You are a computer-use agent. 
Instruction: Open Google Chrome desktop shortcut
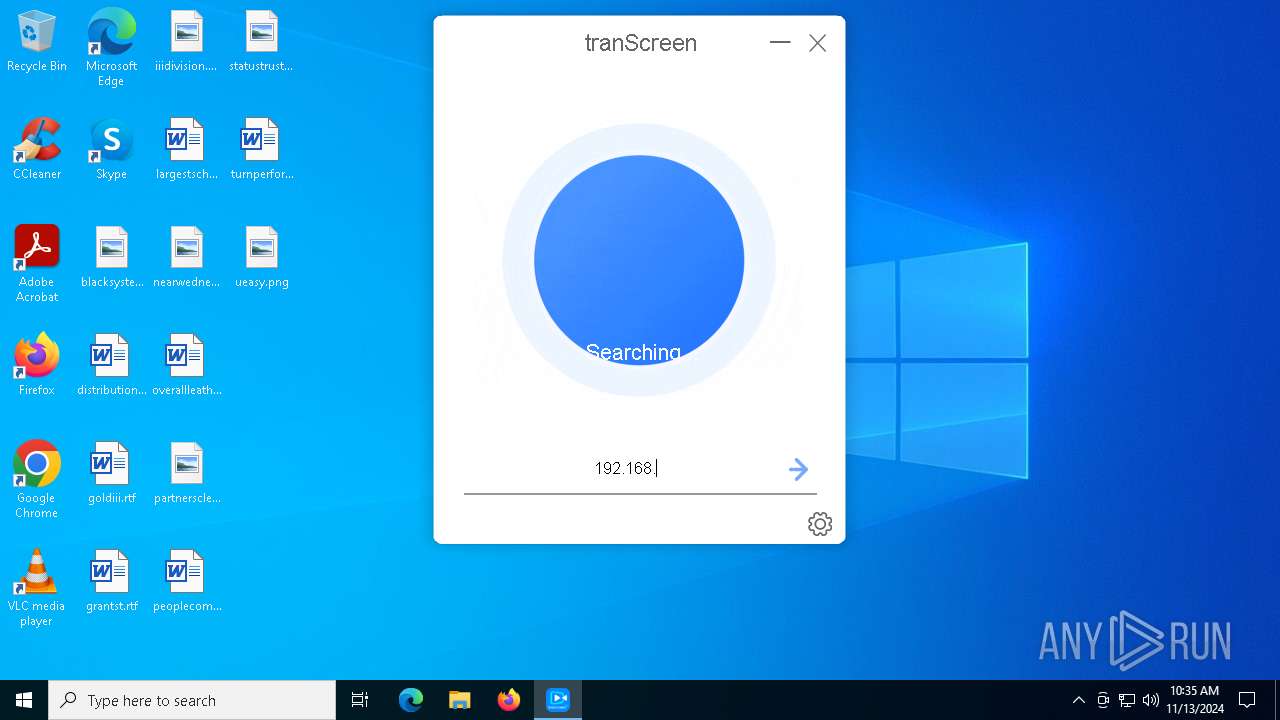tap(37, 479)
